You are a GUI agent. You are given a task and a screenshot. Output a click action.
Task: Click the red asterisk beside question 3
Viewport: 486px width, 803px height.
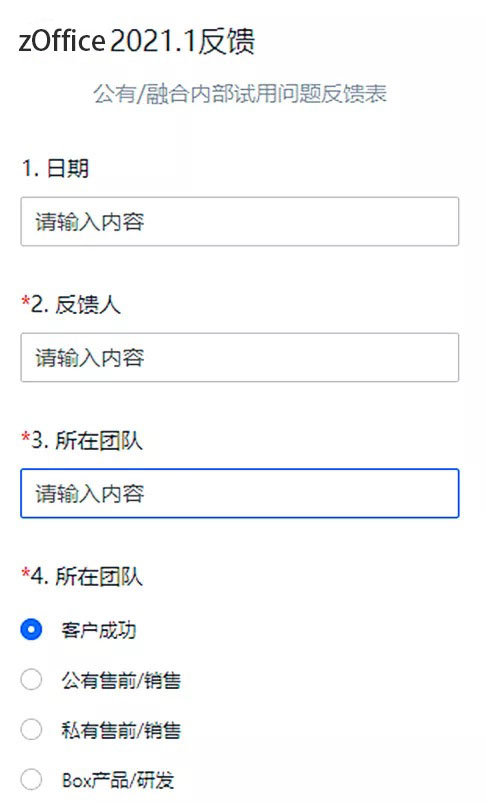pos(26,437)
